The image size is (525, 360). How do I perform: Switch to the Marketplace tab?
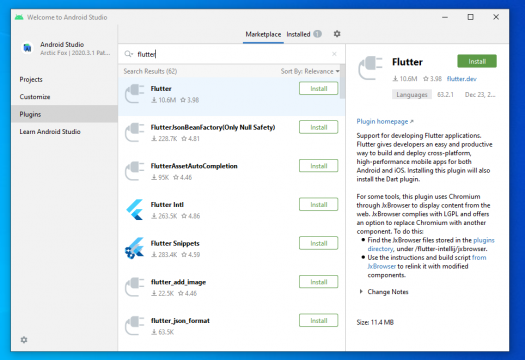[263, 34]
